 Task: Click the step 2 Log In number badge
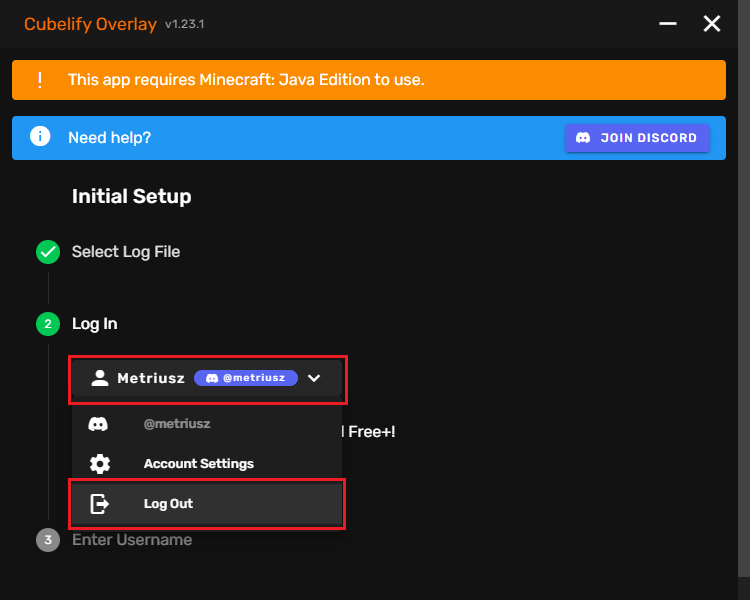click(48, 324)
